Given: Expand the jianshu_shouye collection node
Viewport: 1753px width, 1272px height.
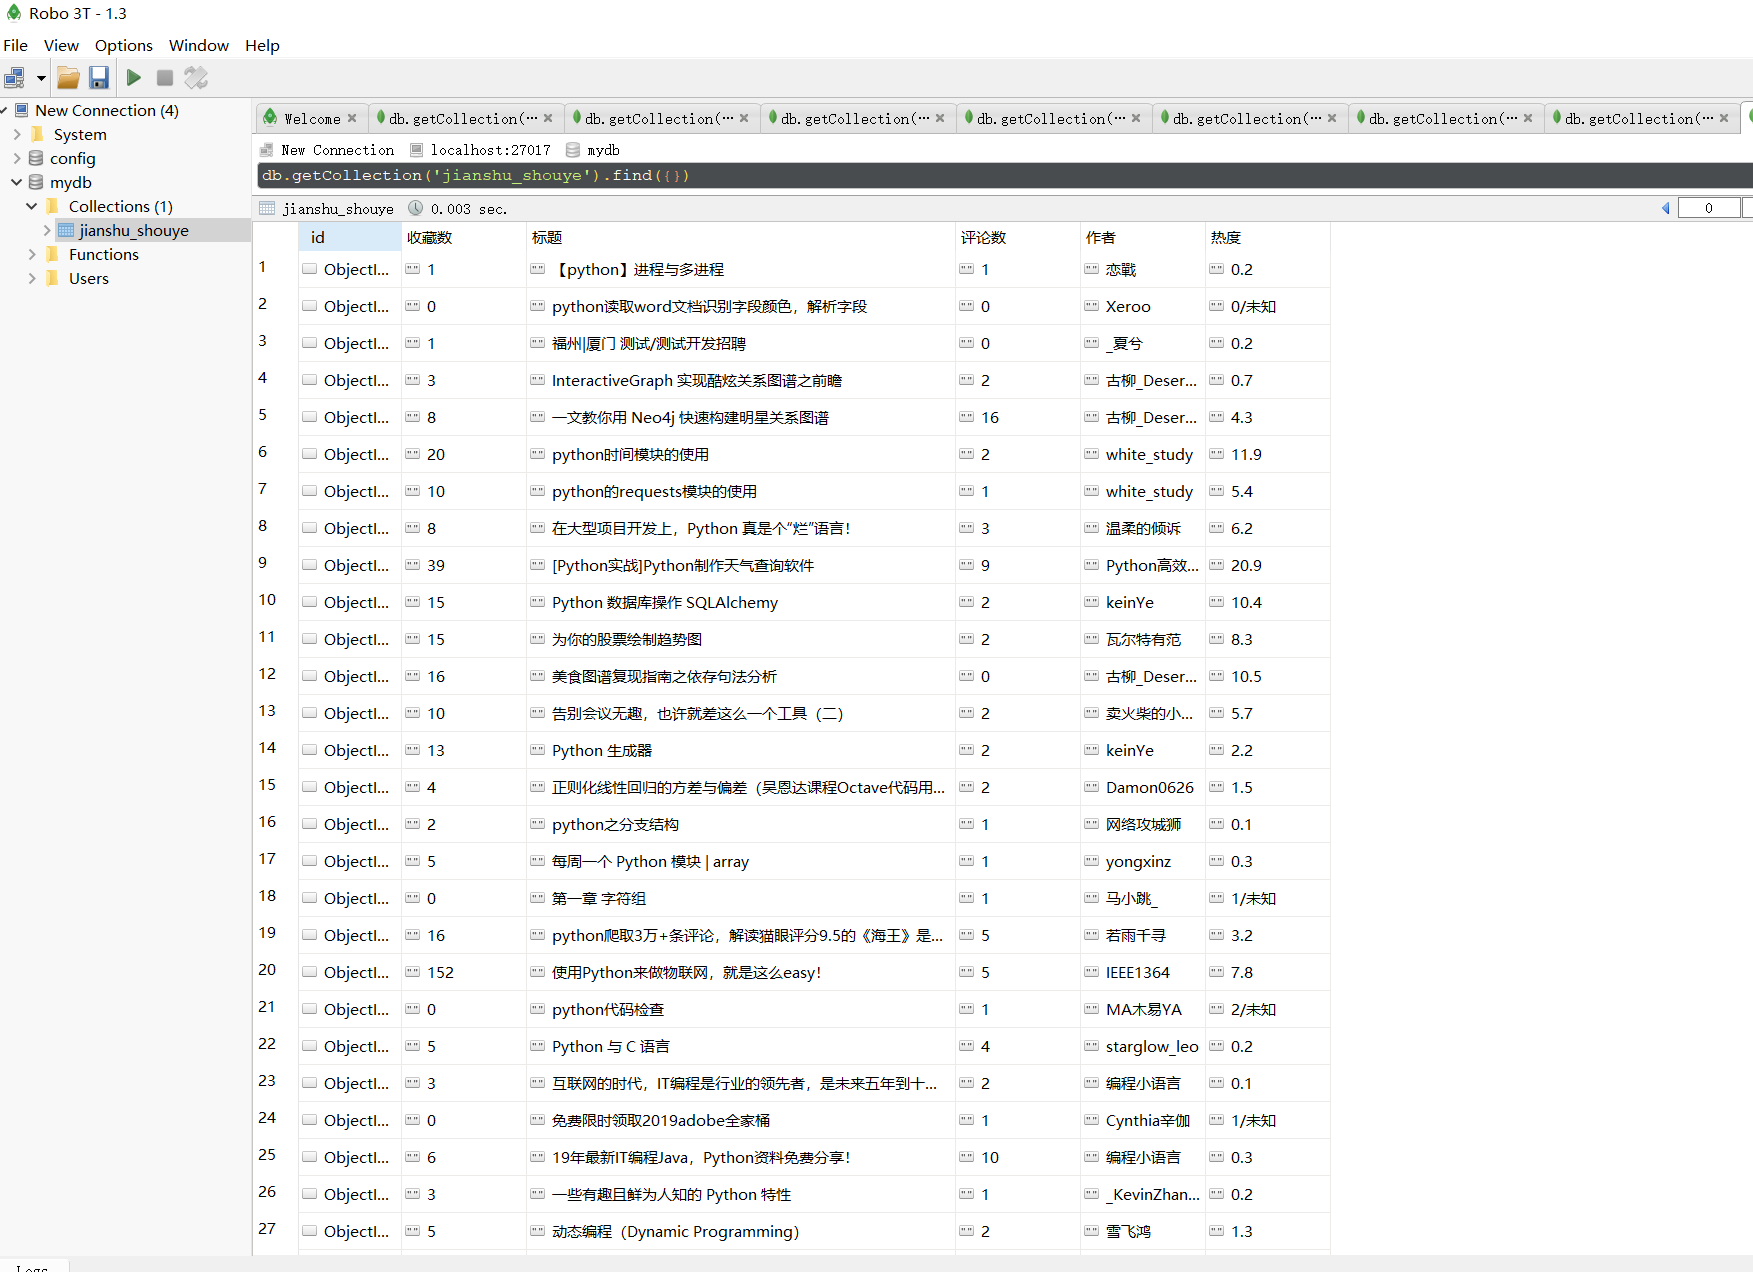Looking at the screenshot, I should (x=47, y=230).
